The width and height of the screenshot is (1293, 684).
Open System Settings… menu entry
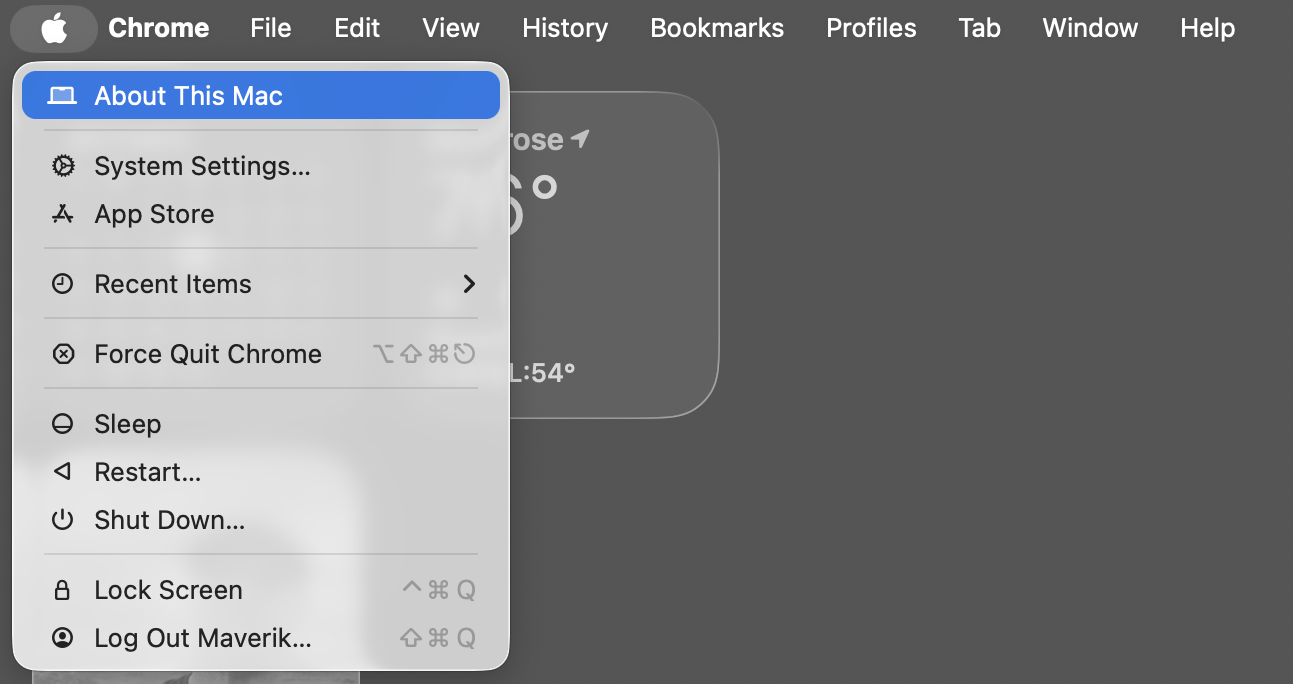pyautogui.click(x=261, y=166)
